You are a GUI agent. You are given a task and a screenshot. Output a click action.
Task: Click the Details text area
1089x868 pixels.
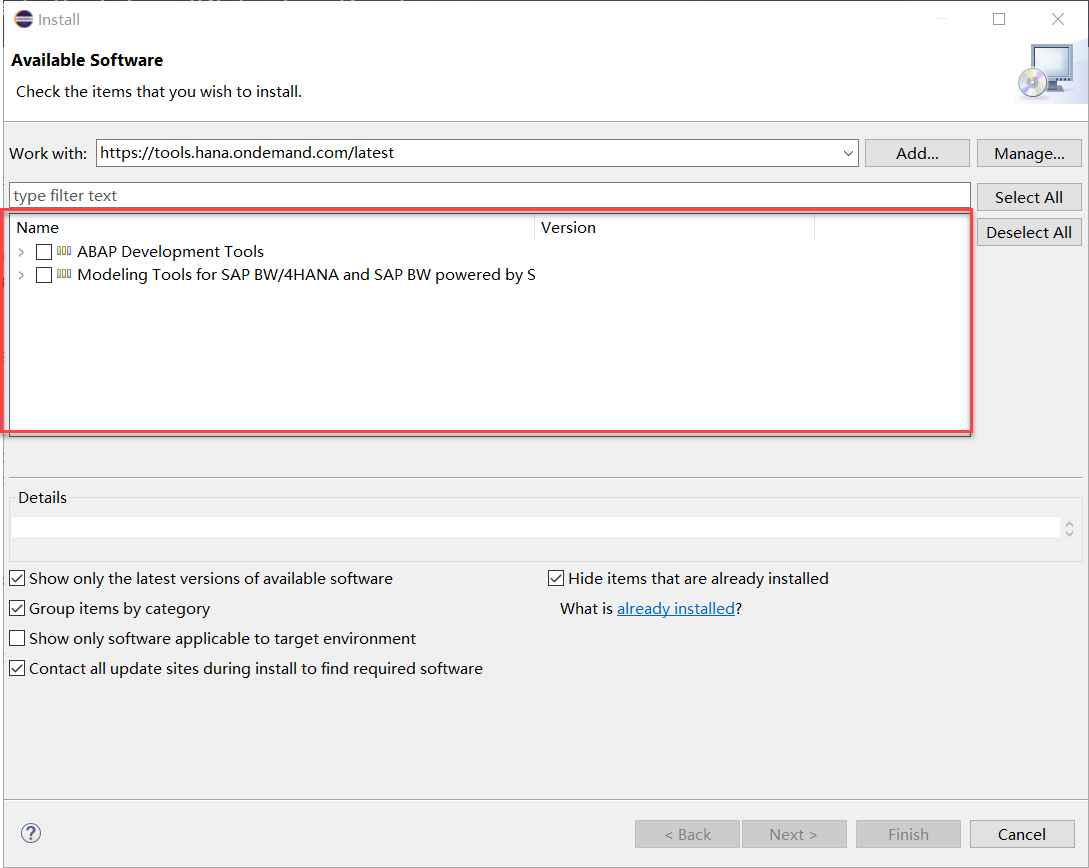coord(535,527)
